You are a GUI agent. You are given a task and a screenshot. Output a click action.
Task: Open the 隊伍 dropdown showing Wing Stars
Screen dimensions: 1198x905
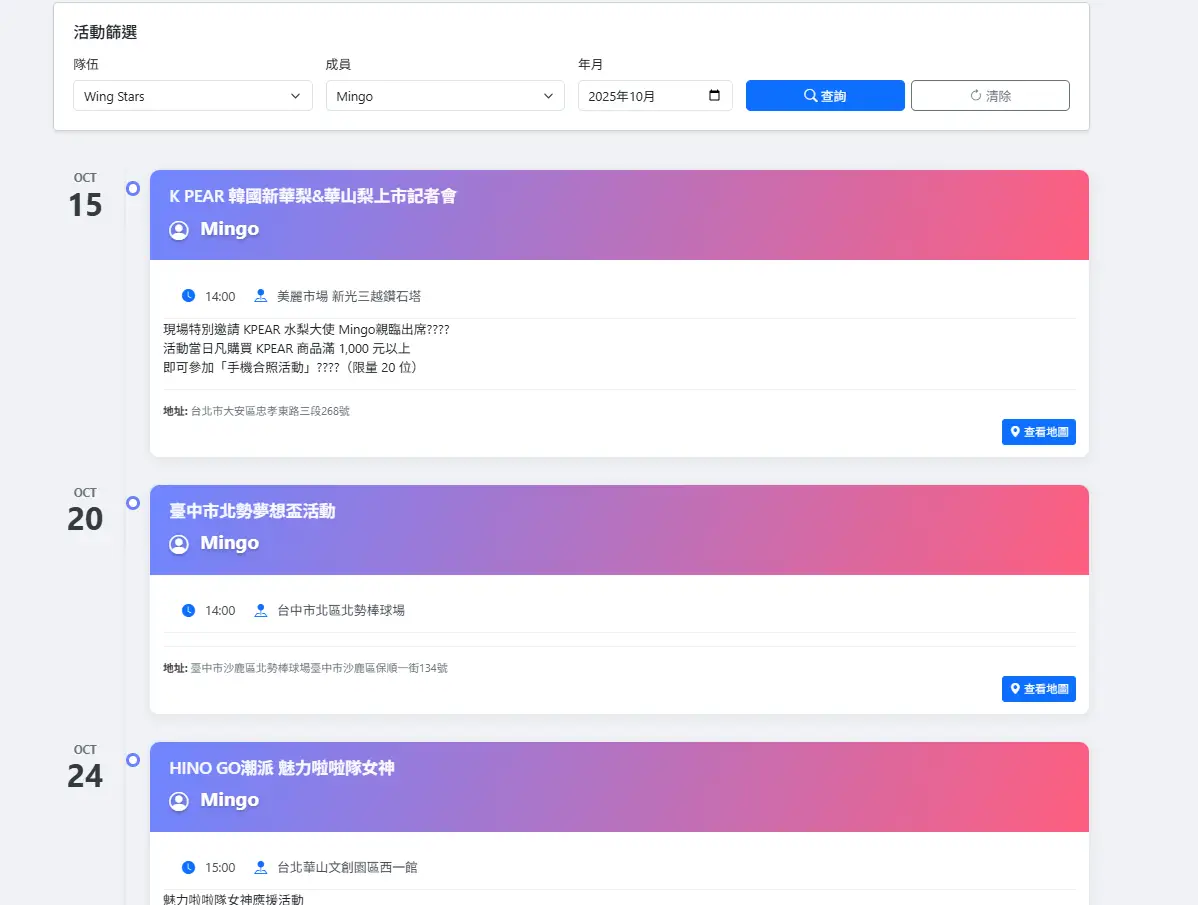pyautogui.click(x=193, y=96)
